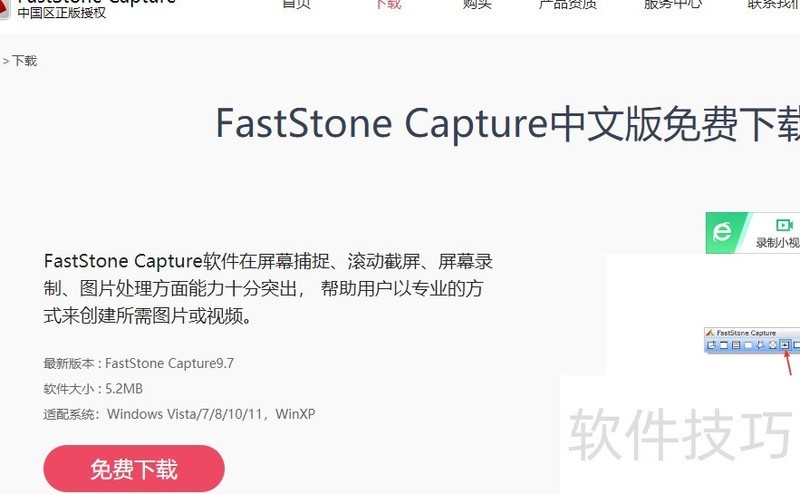The height and width of the screenshot is (494, 800).
Task: Click the 下载 breadcrumb link
Action: point(24,61)
